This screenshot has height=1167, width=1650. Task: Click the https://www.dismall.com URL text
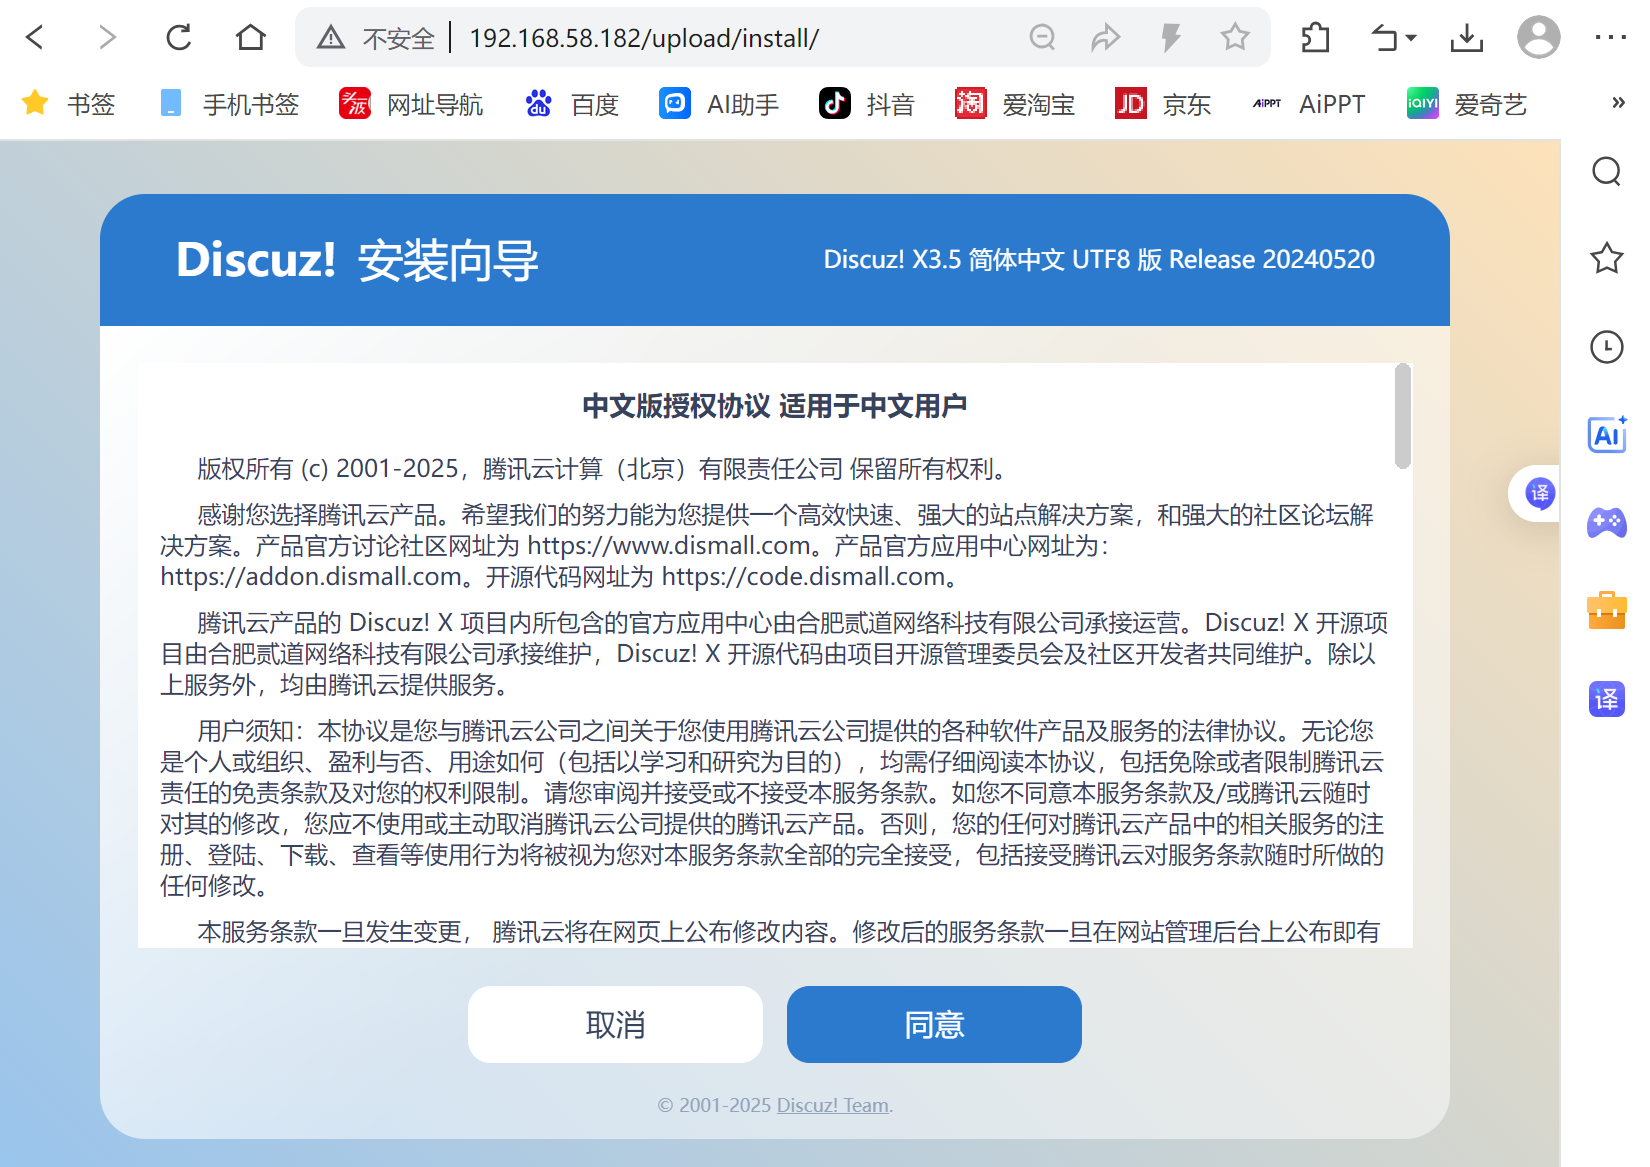tap(669, 546)
